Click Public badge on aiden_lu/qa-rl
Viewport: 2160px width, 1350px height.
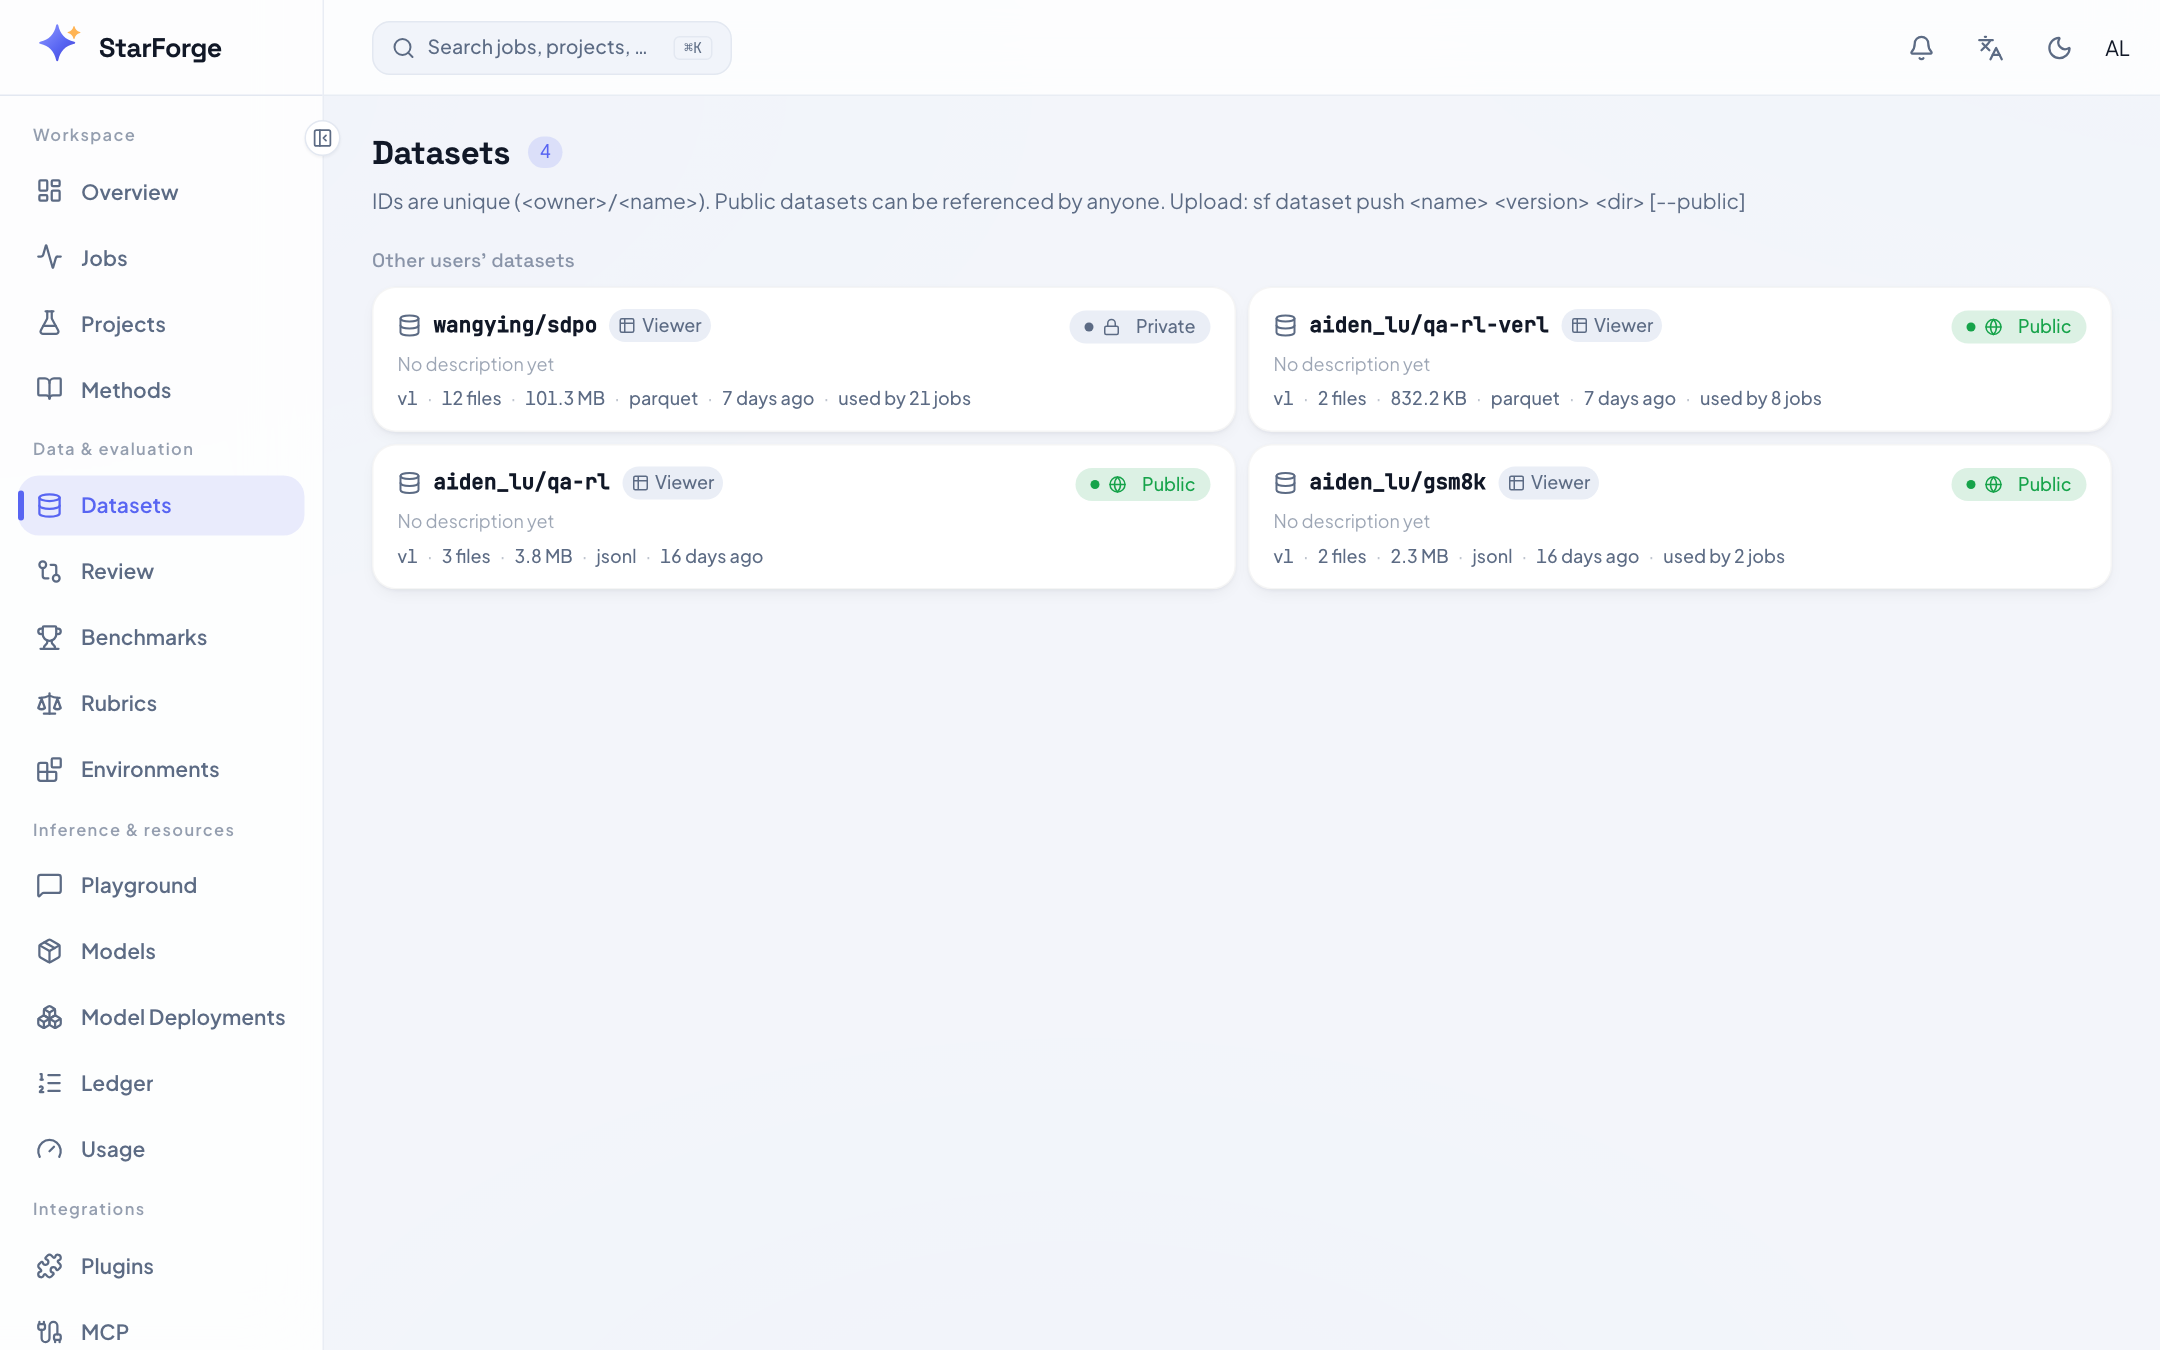tap(1143, 485)
